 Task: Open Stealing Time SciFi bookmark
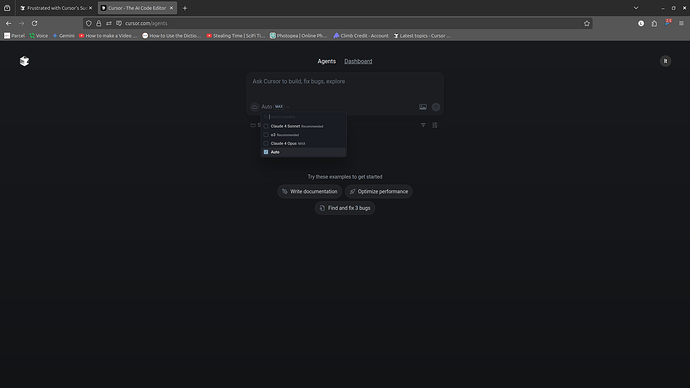(x=236, y=36)
